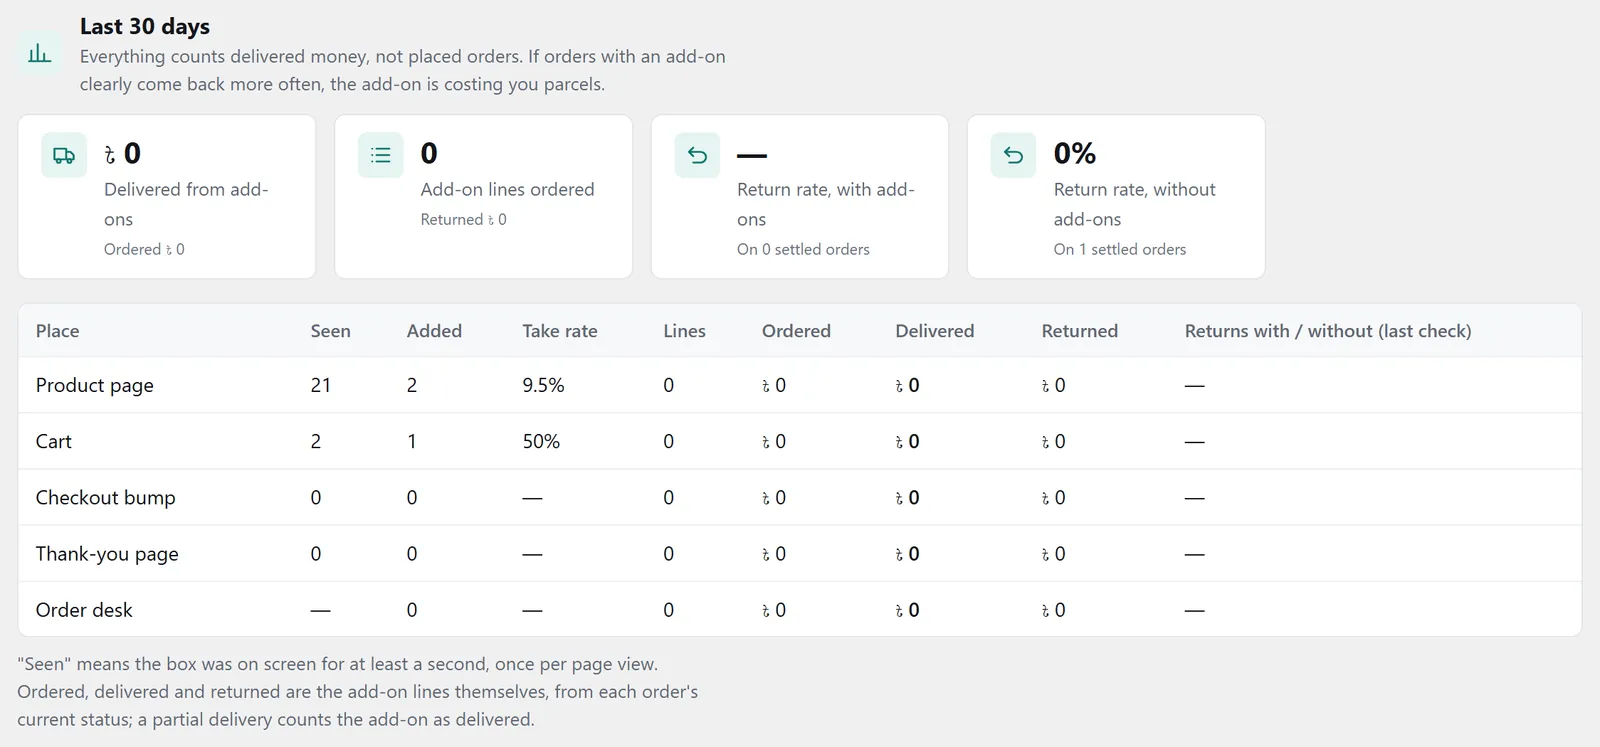This screenshot has height=747, width=1600.
Task: Click the list icon on Add-on lines ordered card
Action: pyautogui.click(x=381, y=155)
